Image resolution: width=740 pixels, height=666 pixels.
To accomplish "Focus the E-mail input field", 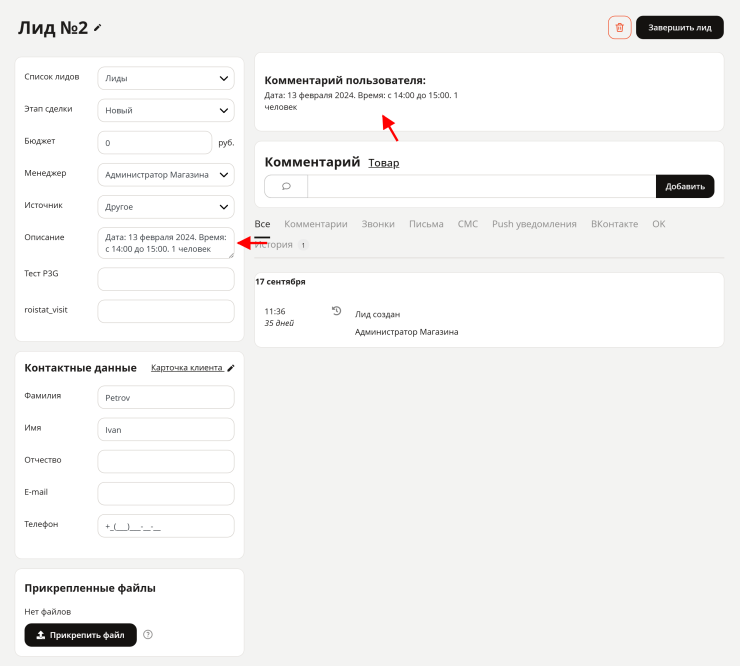I will [166, 494].
